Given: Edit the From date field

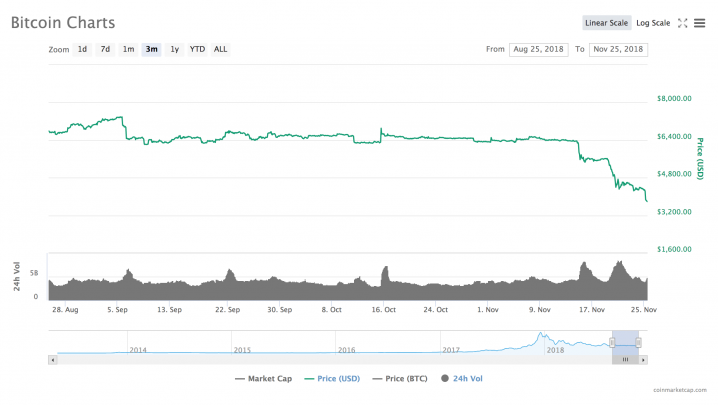Looking at the screenshot, I should pos(538,49).
